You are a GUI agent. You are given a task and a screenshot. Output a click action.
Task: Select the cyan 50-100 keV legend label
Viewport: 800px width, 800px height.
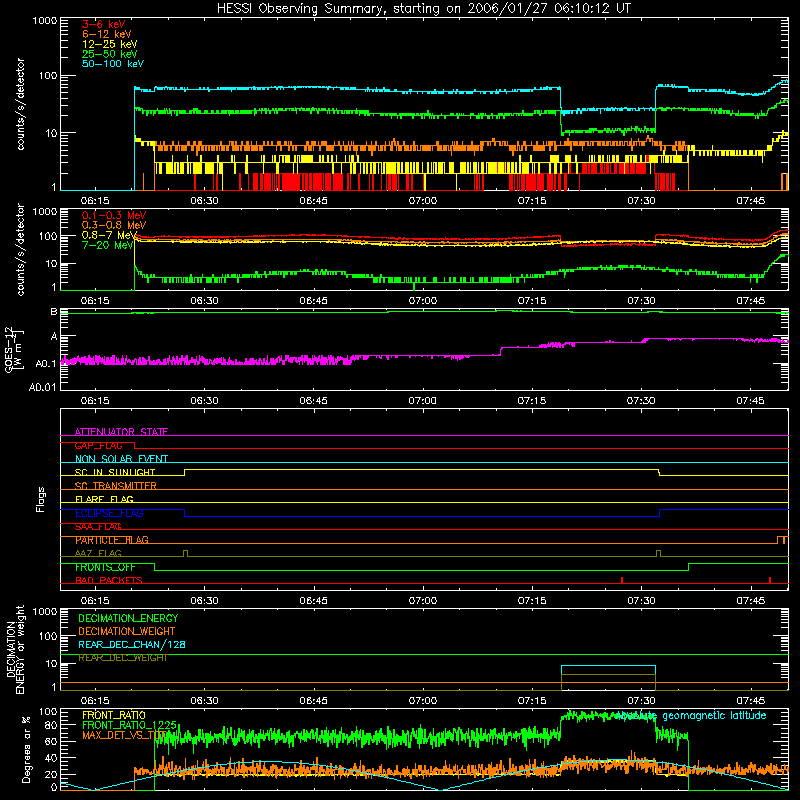pyautogui.click(x=113, y=64)
